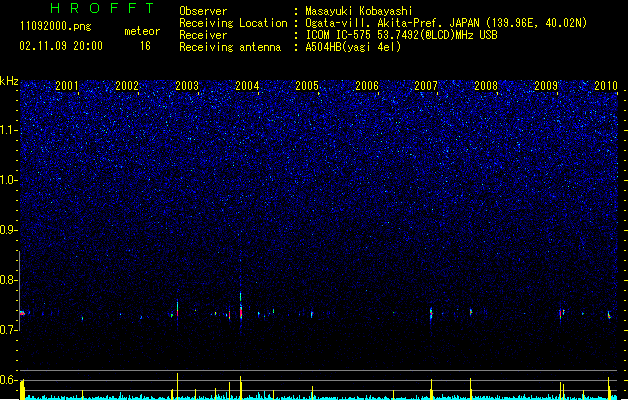The width and height of the screenshot is (629, 400).
Task: Click the 1.0 frequency axis label
Action: pos(8,180)
